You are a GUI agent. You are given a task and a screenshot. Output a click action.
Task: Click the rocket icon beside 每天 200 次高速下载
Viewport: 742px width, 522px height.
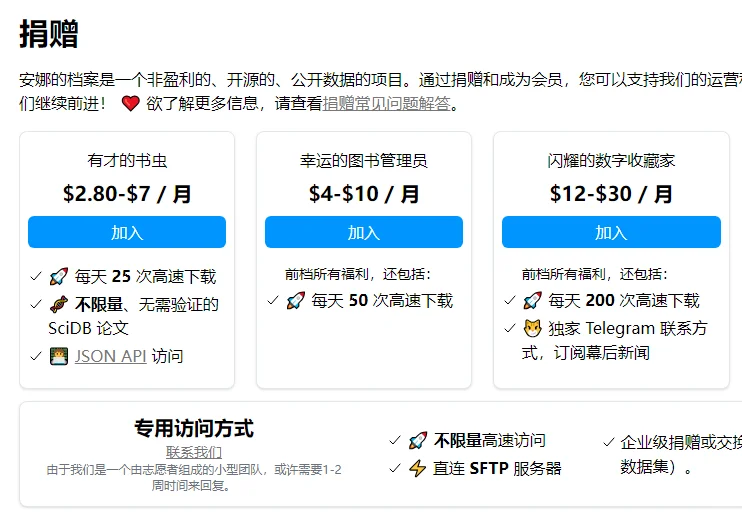click(532, 301)
